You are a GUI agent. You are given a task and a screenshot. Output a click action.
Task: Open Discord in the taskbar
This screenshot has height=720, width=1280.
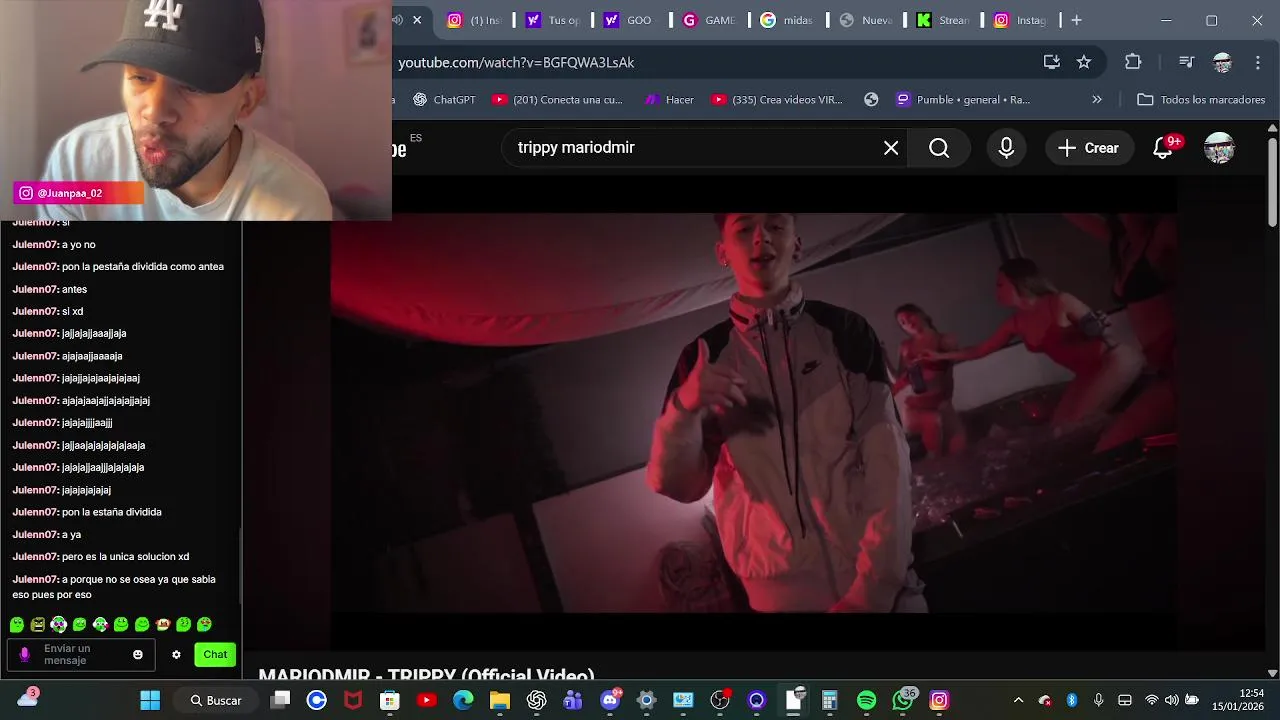[610, 700]
